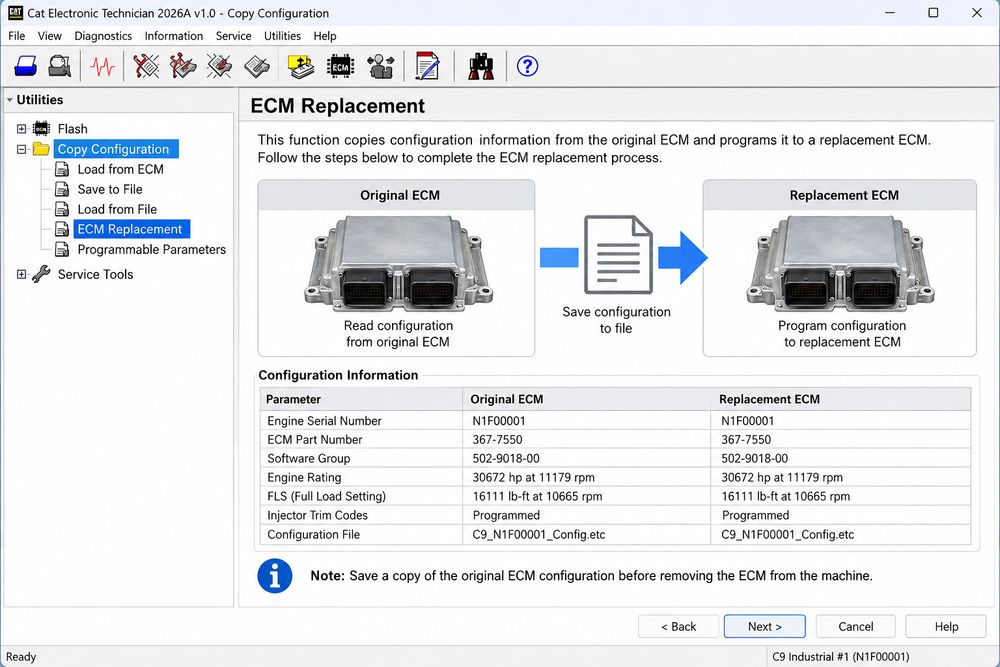Minimize the Cat Electronic Technician window
The height and width of the screenshot is (667, 1000).
[890, 13]
